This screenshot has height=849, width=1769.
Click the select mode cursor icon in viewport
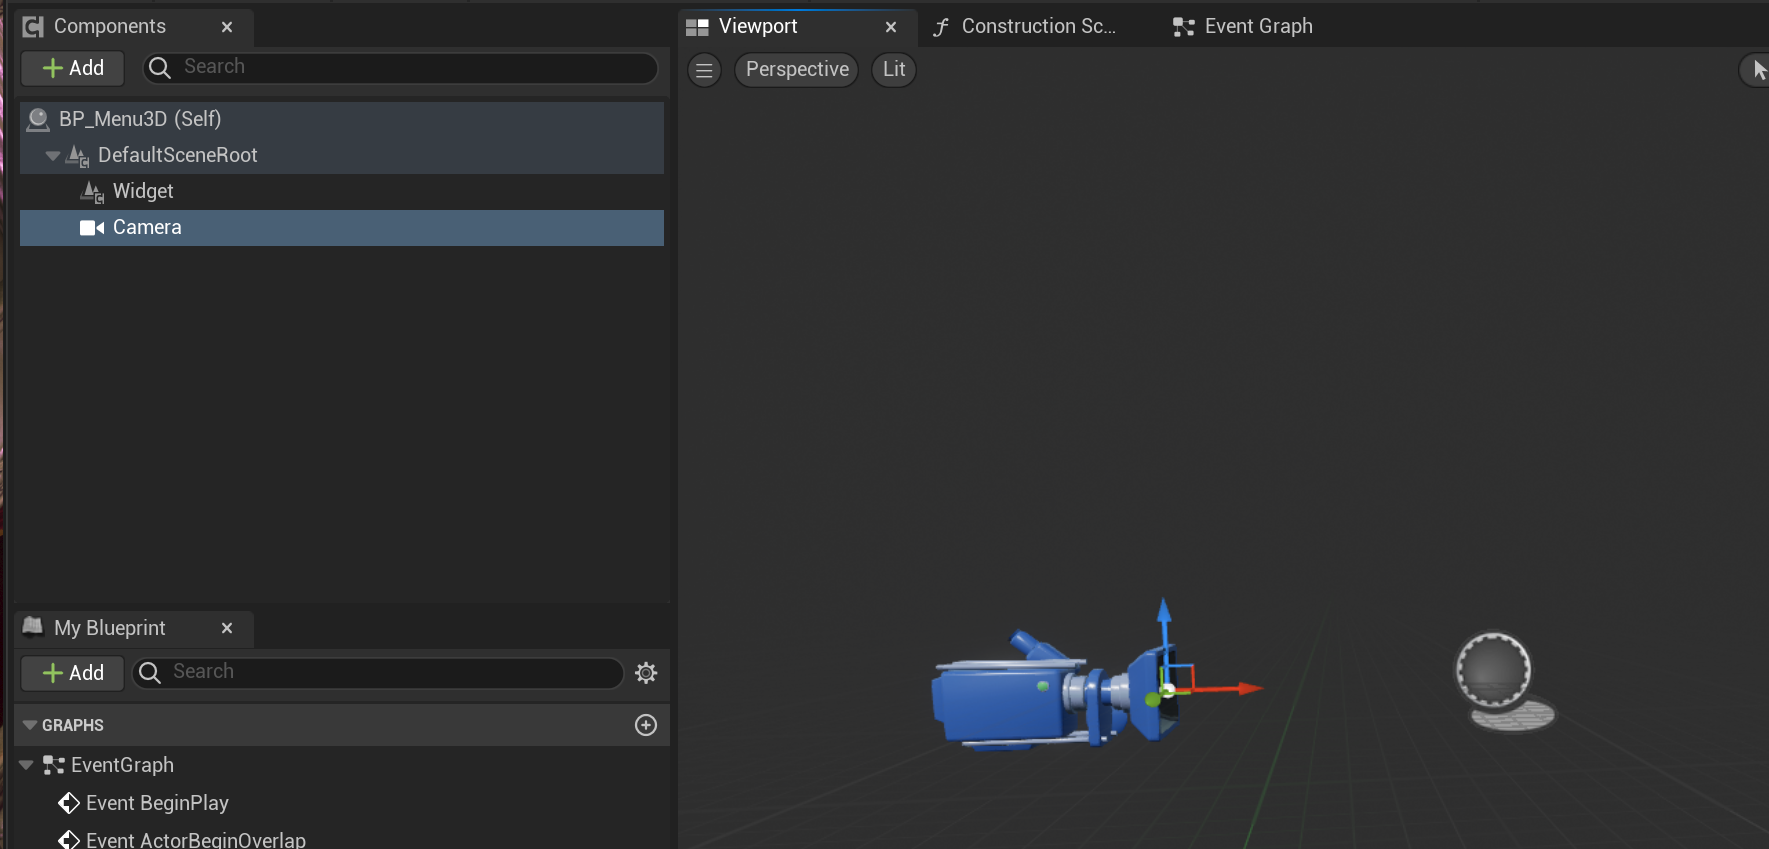(x=1758, y=70)
